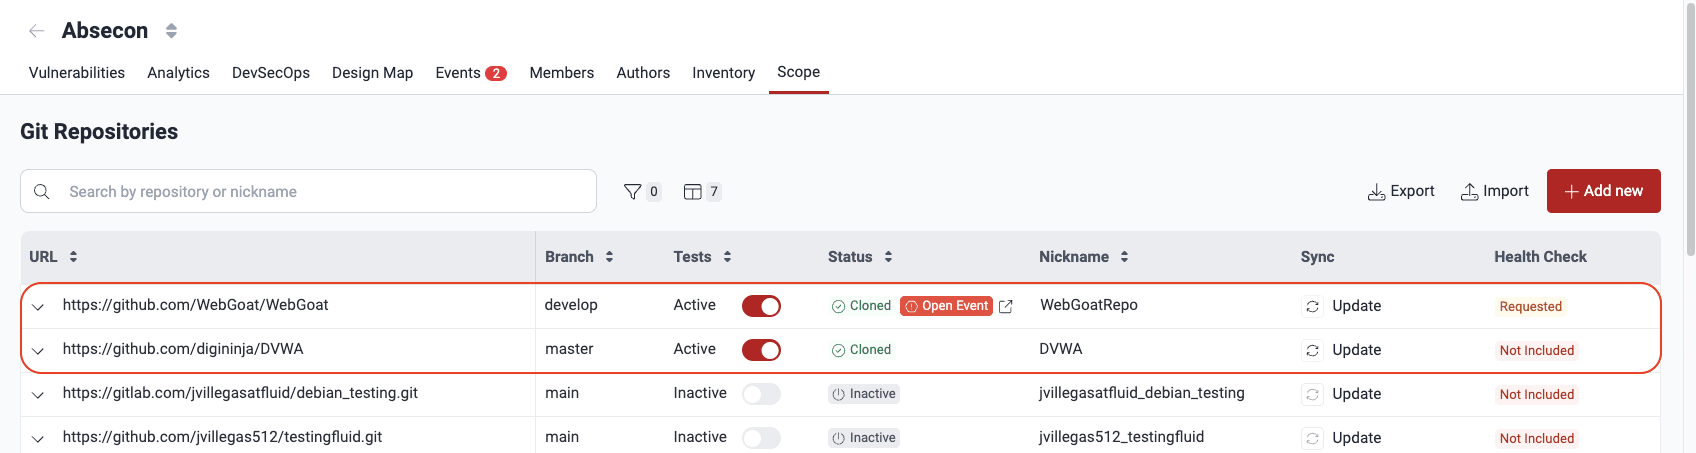The width and height of the screenshot is (1696, 453).
Task: Click the develop branch cell
Action: coord(571,305)
